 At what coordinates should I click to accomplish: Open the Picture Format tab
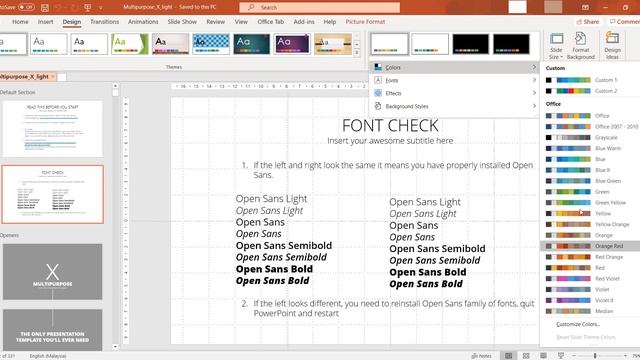tap(365, 22)
